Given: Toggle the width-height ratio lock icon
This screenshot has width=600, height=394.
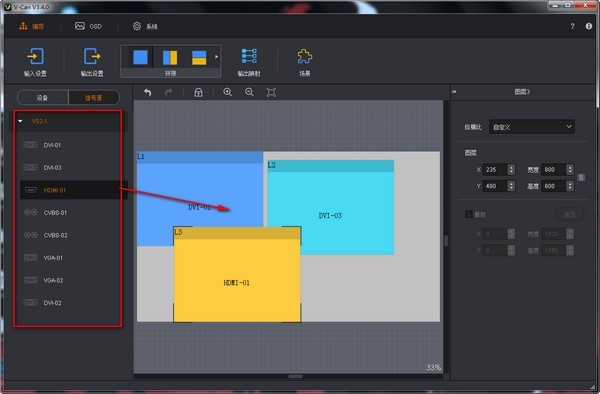Looking at the screenshot, I should tap(581, 177).
